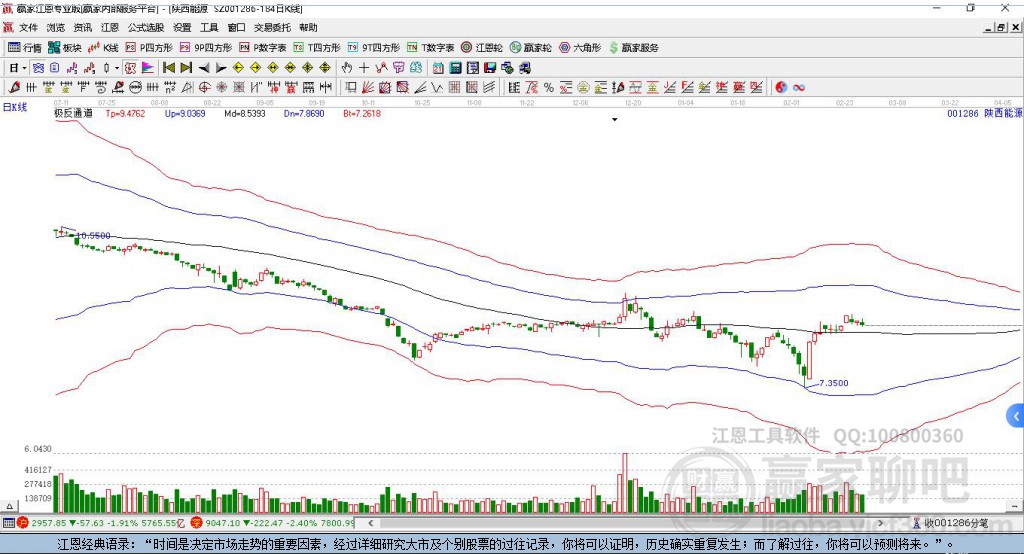Open the T数字表 tool
The height and width of the screenshot is (554, 1024).
tap(430, 48)
